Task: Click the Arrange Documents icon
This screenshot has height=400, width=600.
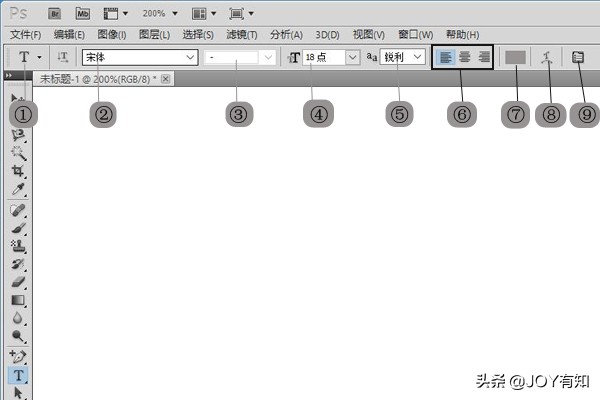Action: (x=199, y=14)
